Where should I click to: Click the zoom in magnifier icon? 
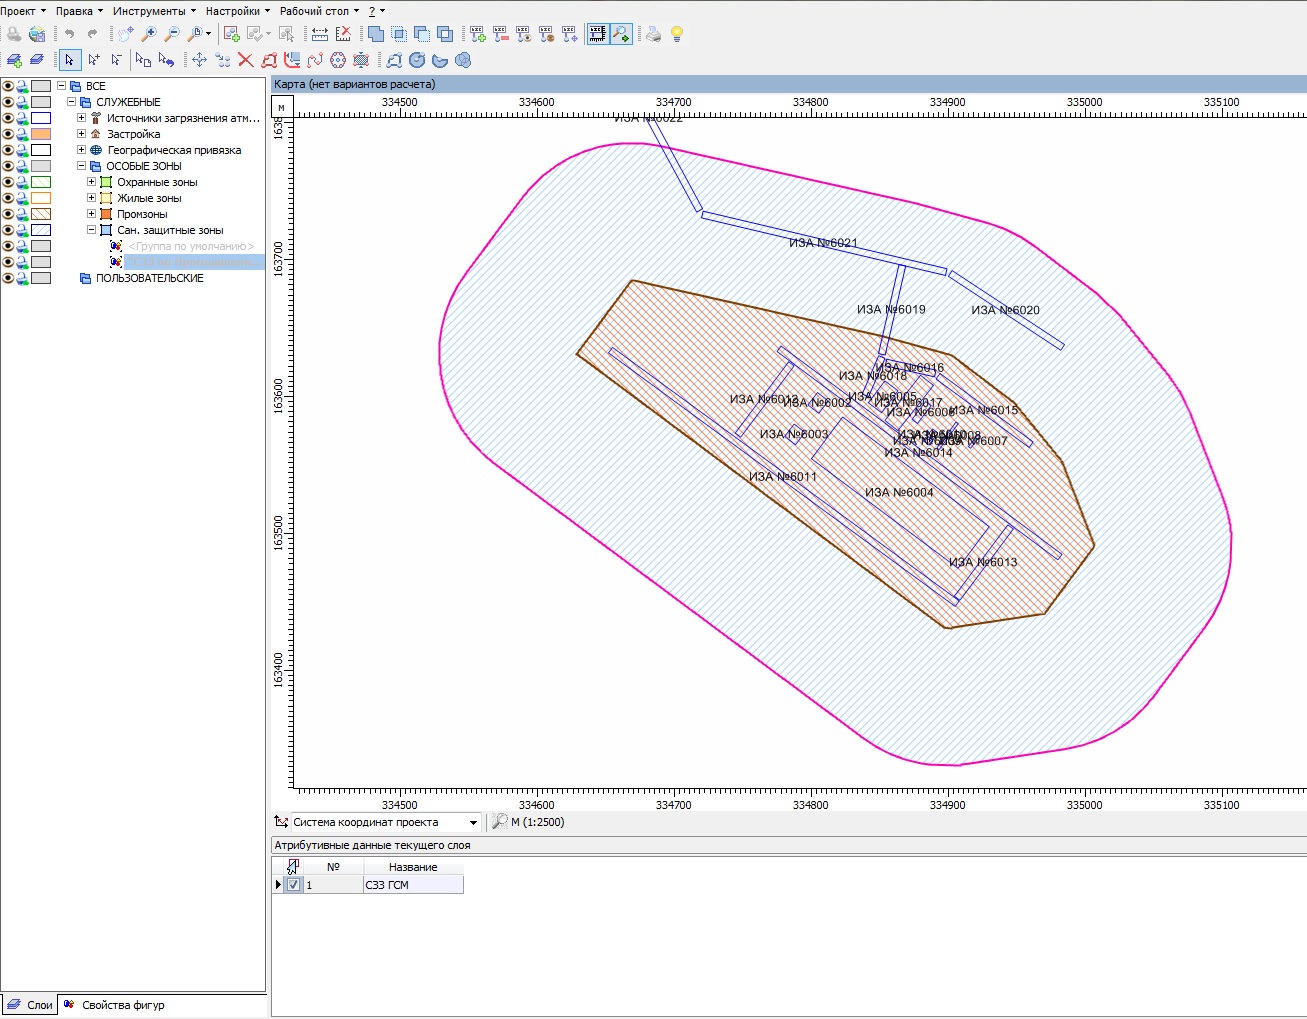pos(149,34)
